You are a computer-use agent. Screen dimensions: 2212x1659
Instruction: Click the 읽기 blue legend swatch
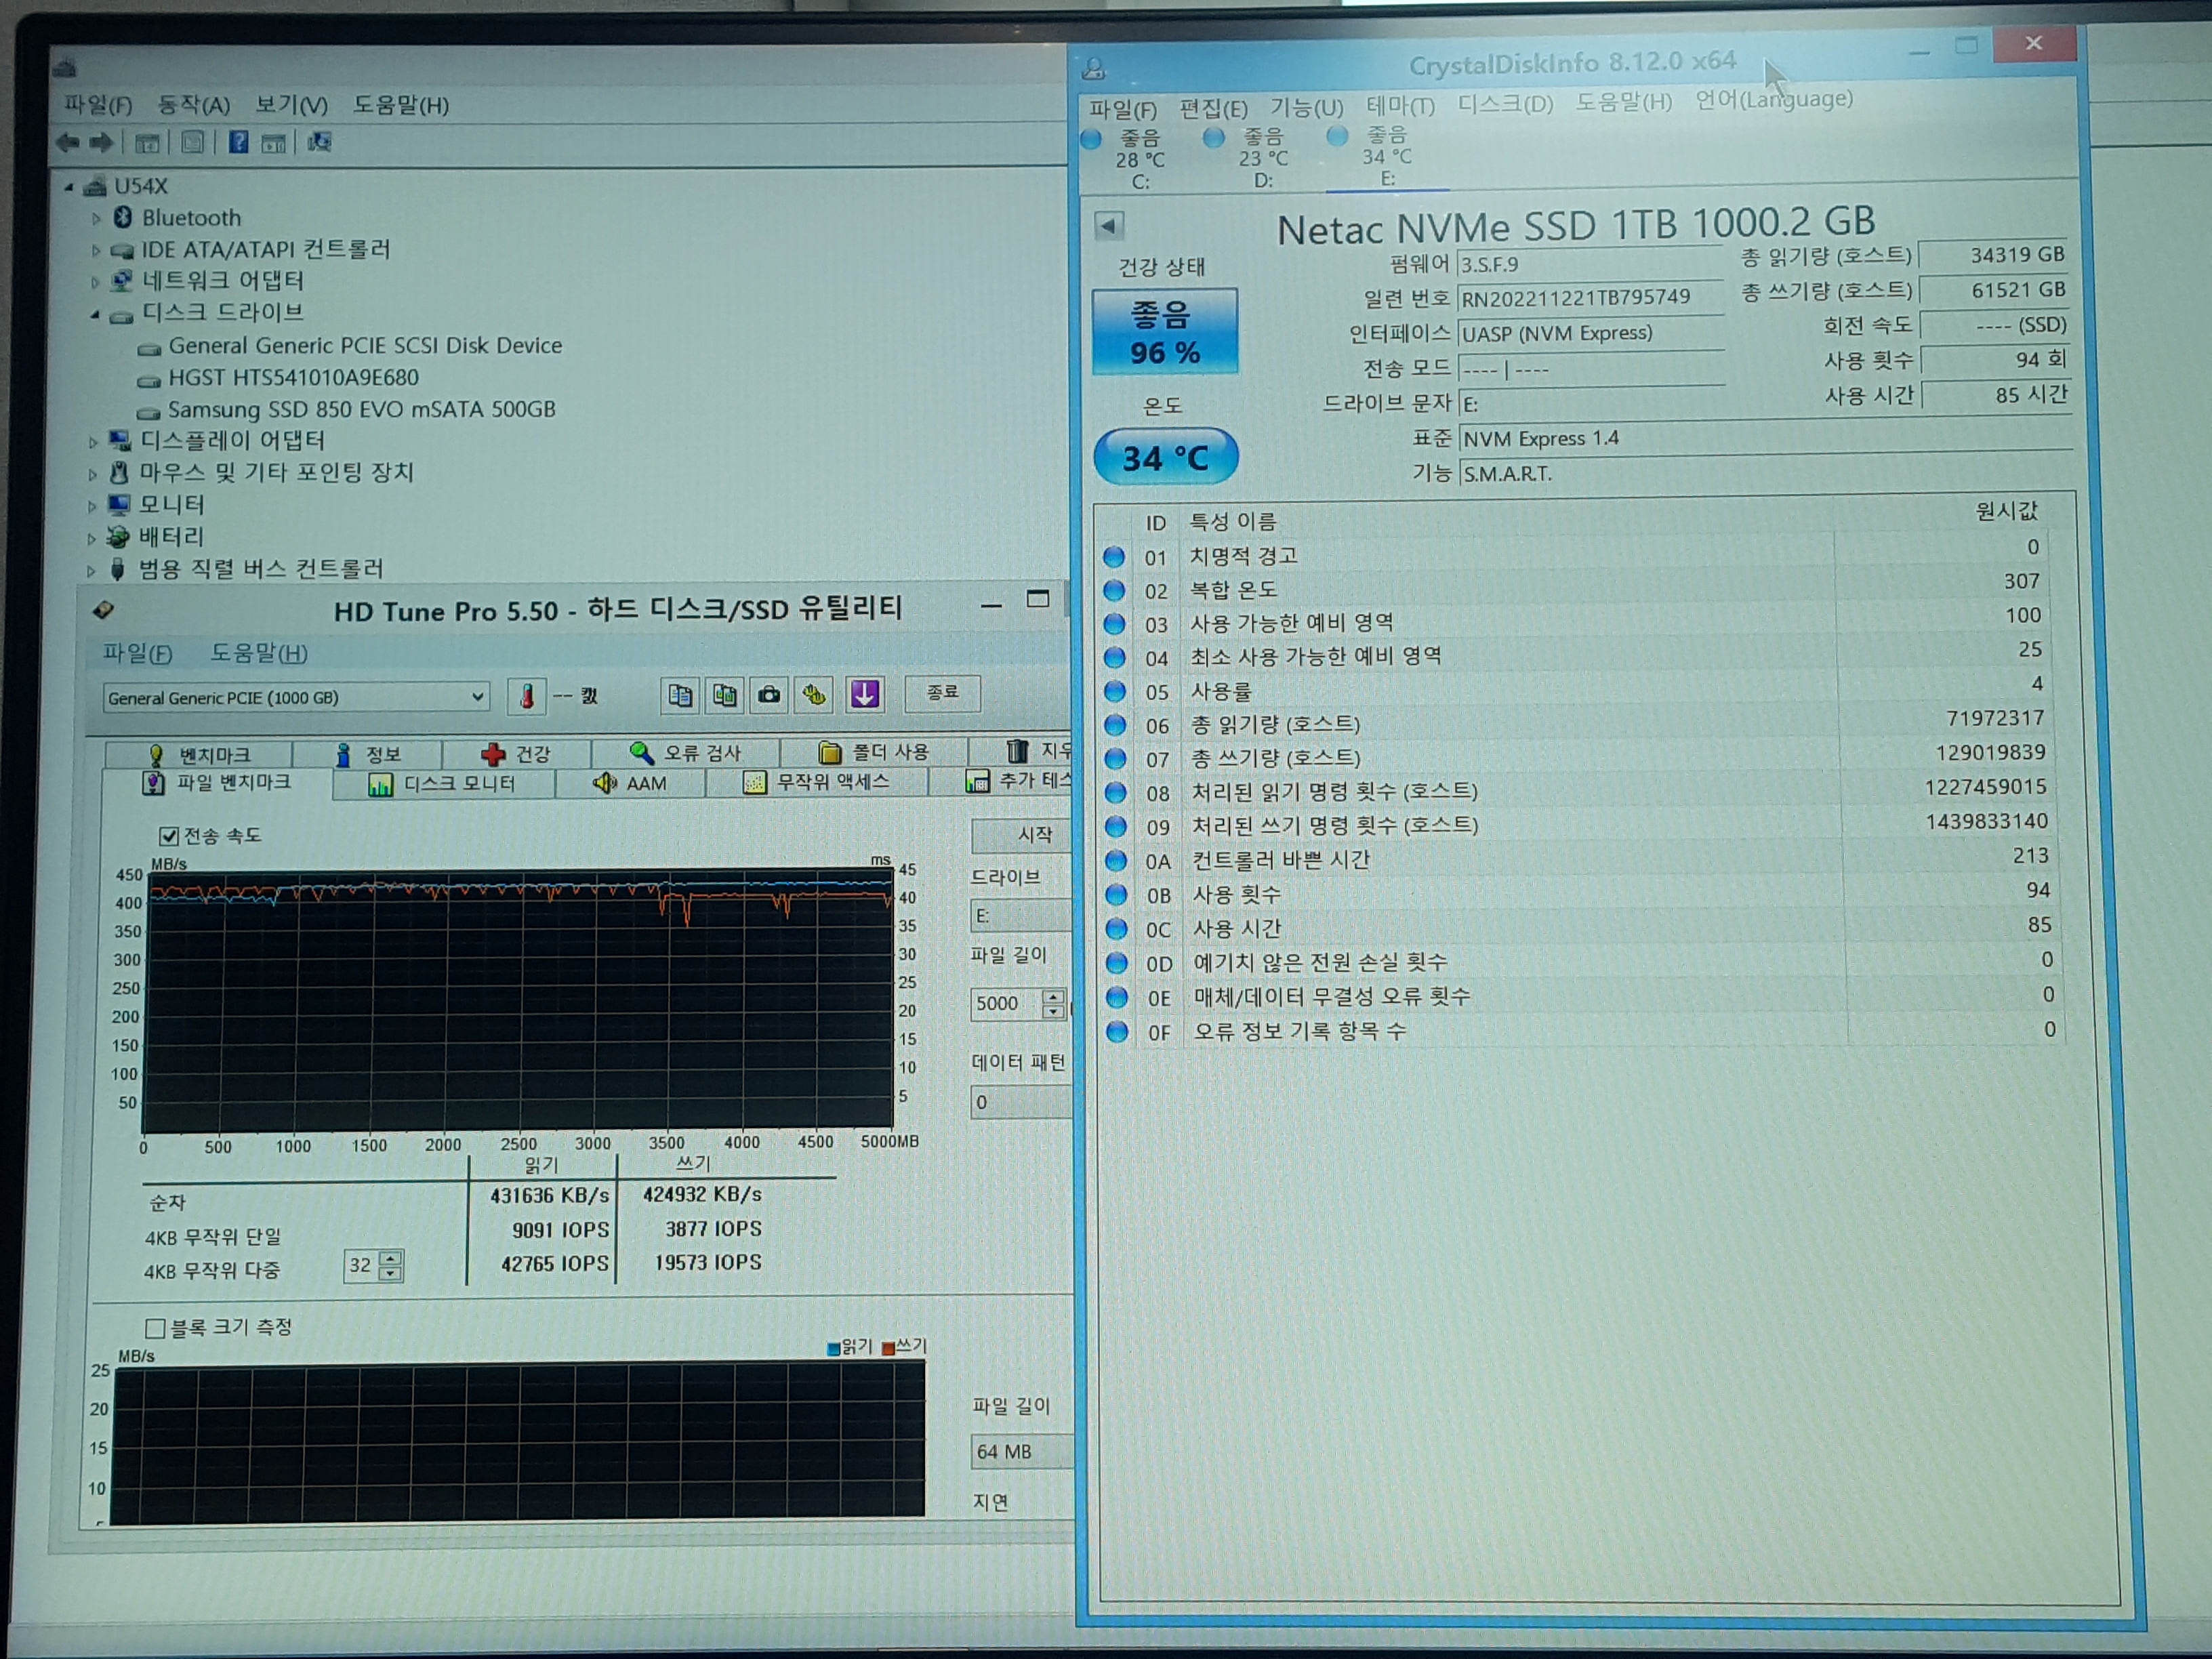[833, 1349]
